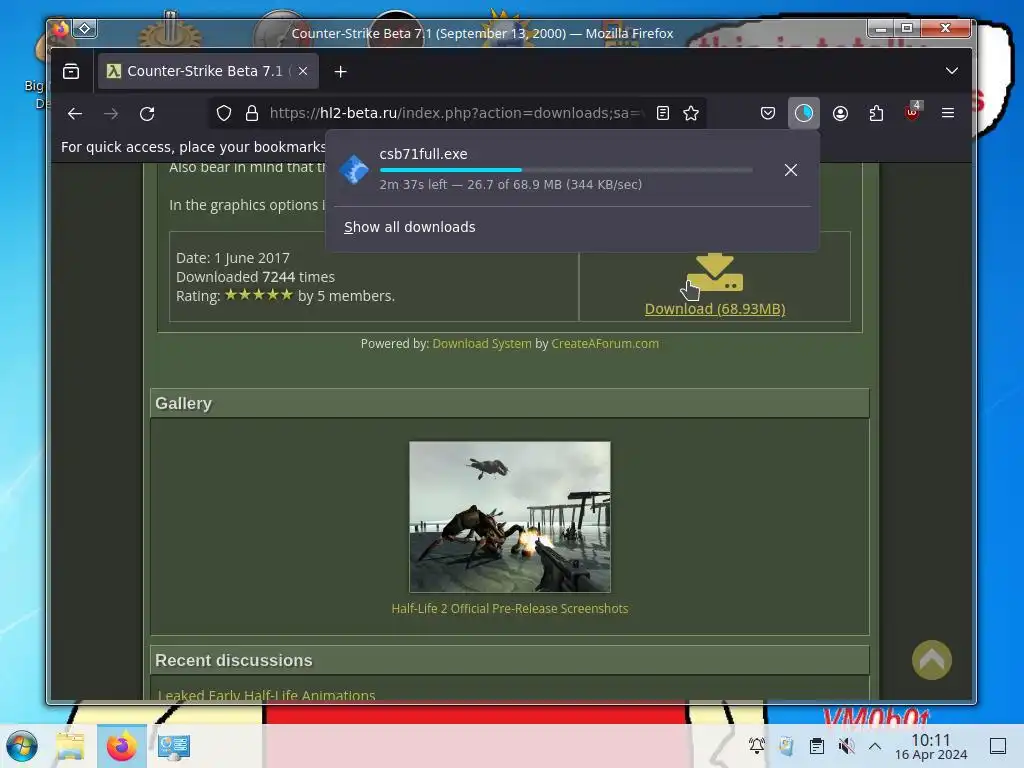Switch to Firefox in the taskbar
The image size is (1024, 768).
(121, 746)
